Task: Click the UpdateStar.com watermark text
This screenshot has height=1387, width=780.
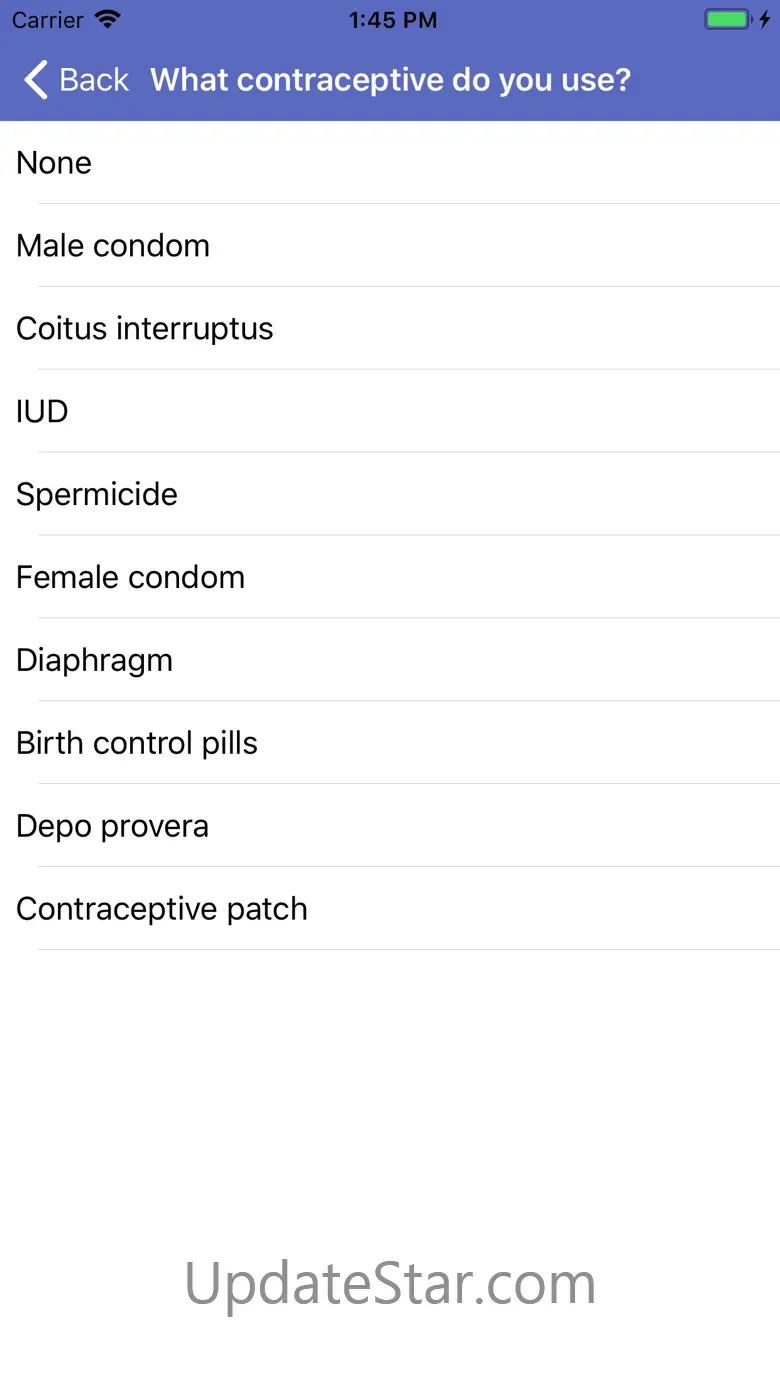Action: (390, 1283)
